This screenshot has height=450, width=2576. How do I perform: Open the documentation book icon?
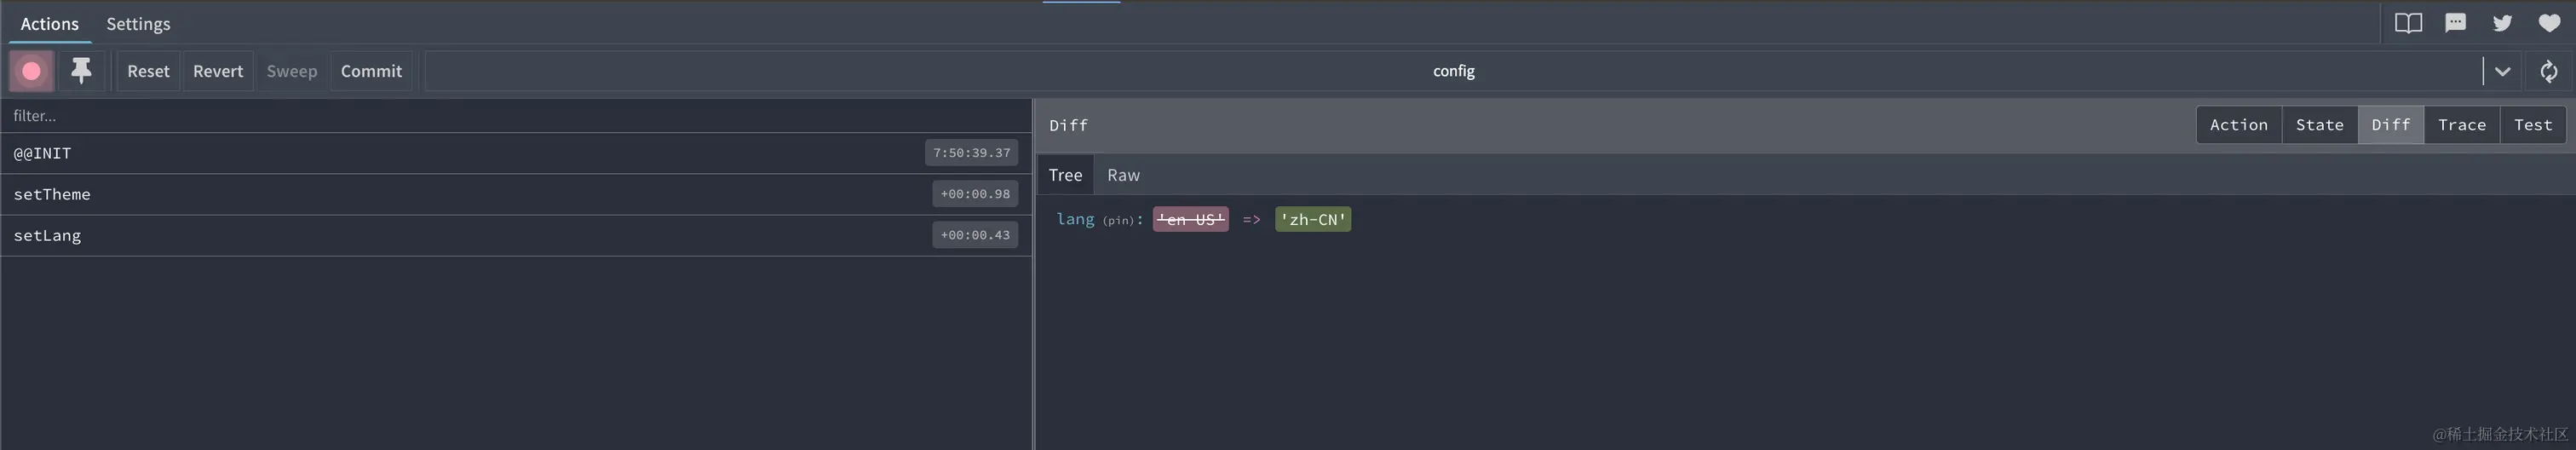coord(2408,23)
